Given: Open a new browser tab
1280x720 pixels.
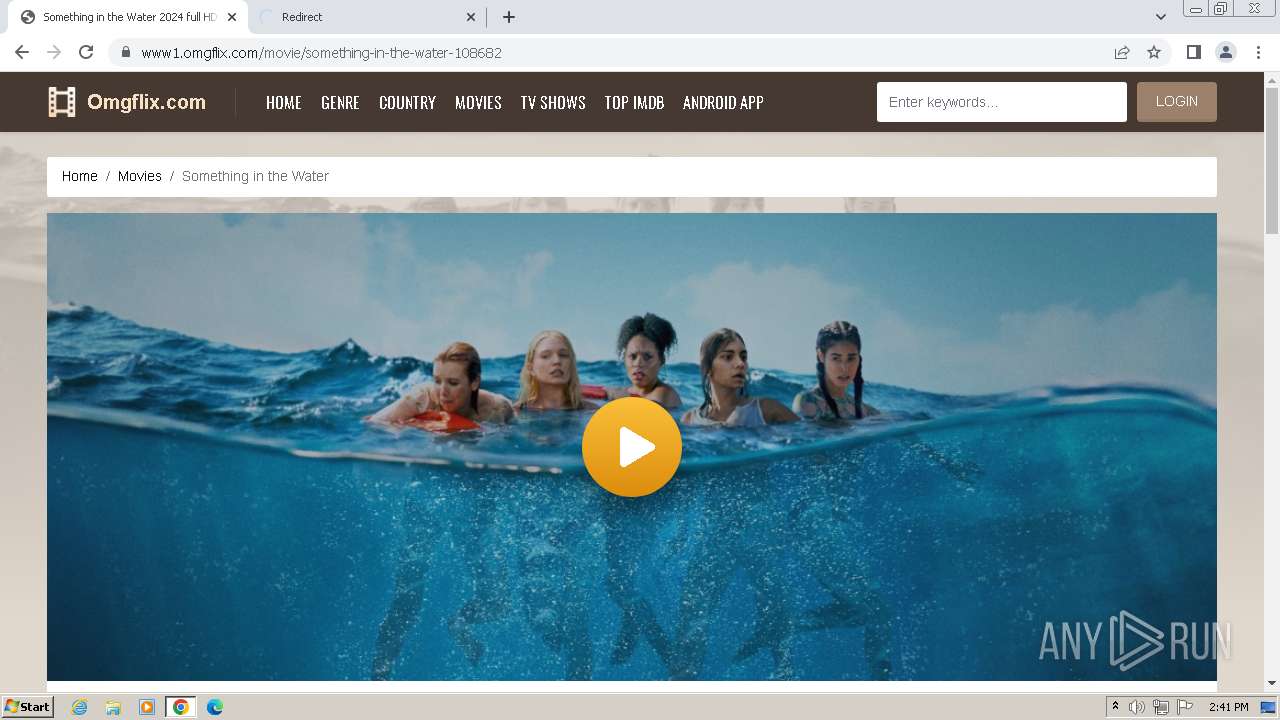Looking at the screenshot, I should [x=509, y=17].
